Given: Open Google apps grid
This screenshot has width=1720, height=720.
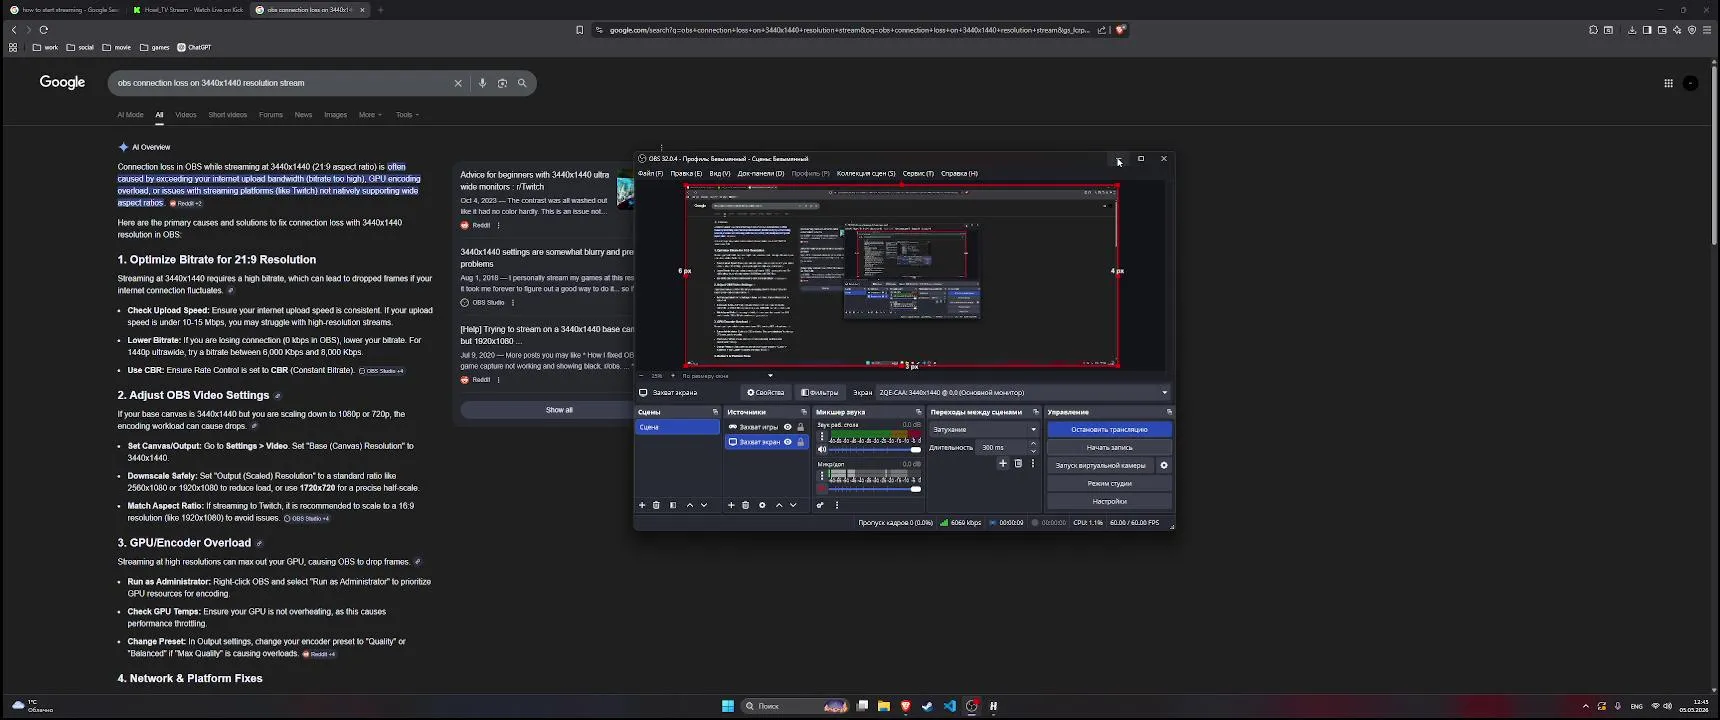Looking at the screenshot, I should coord(1668,83).
